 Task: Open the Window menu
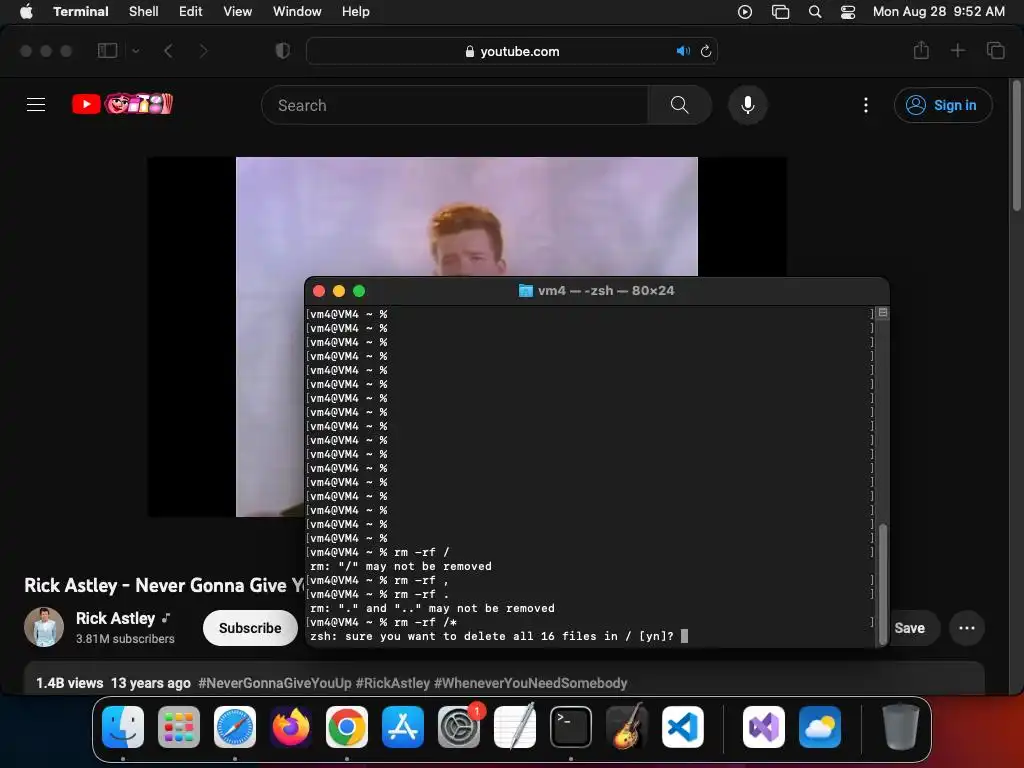(x=297, y=12)
